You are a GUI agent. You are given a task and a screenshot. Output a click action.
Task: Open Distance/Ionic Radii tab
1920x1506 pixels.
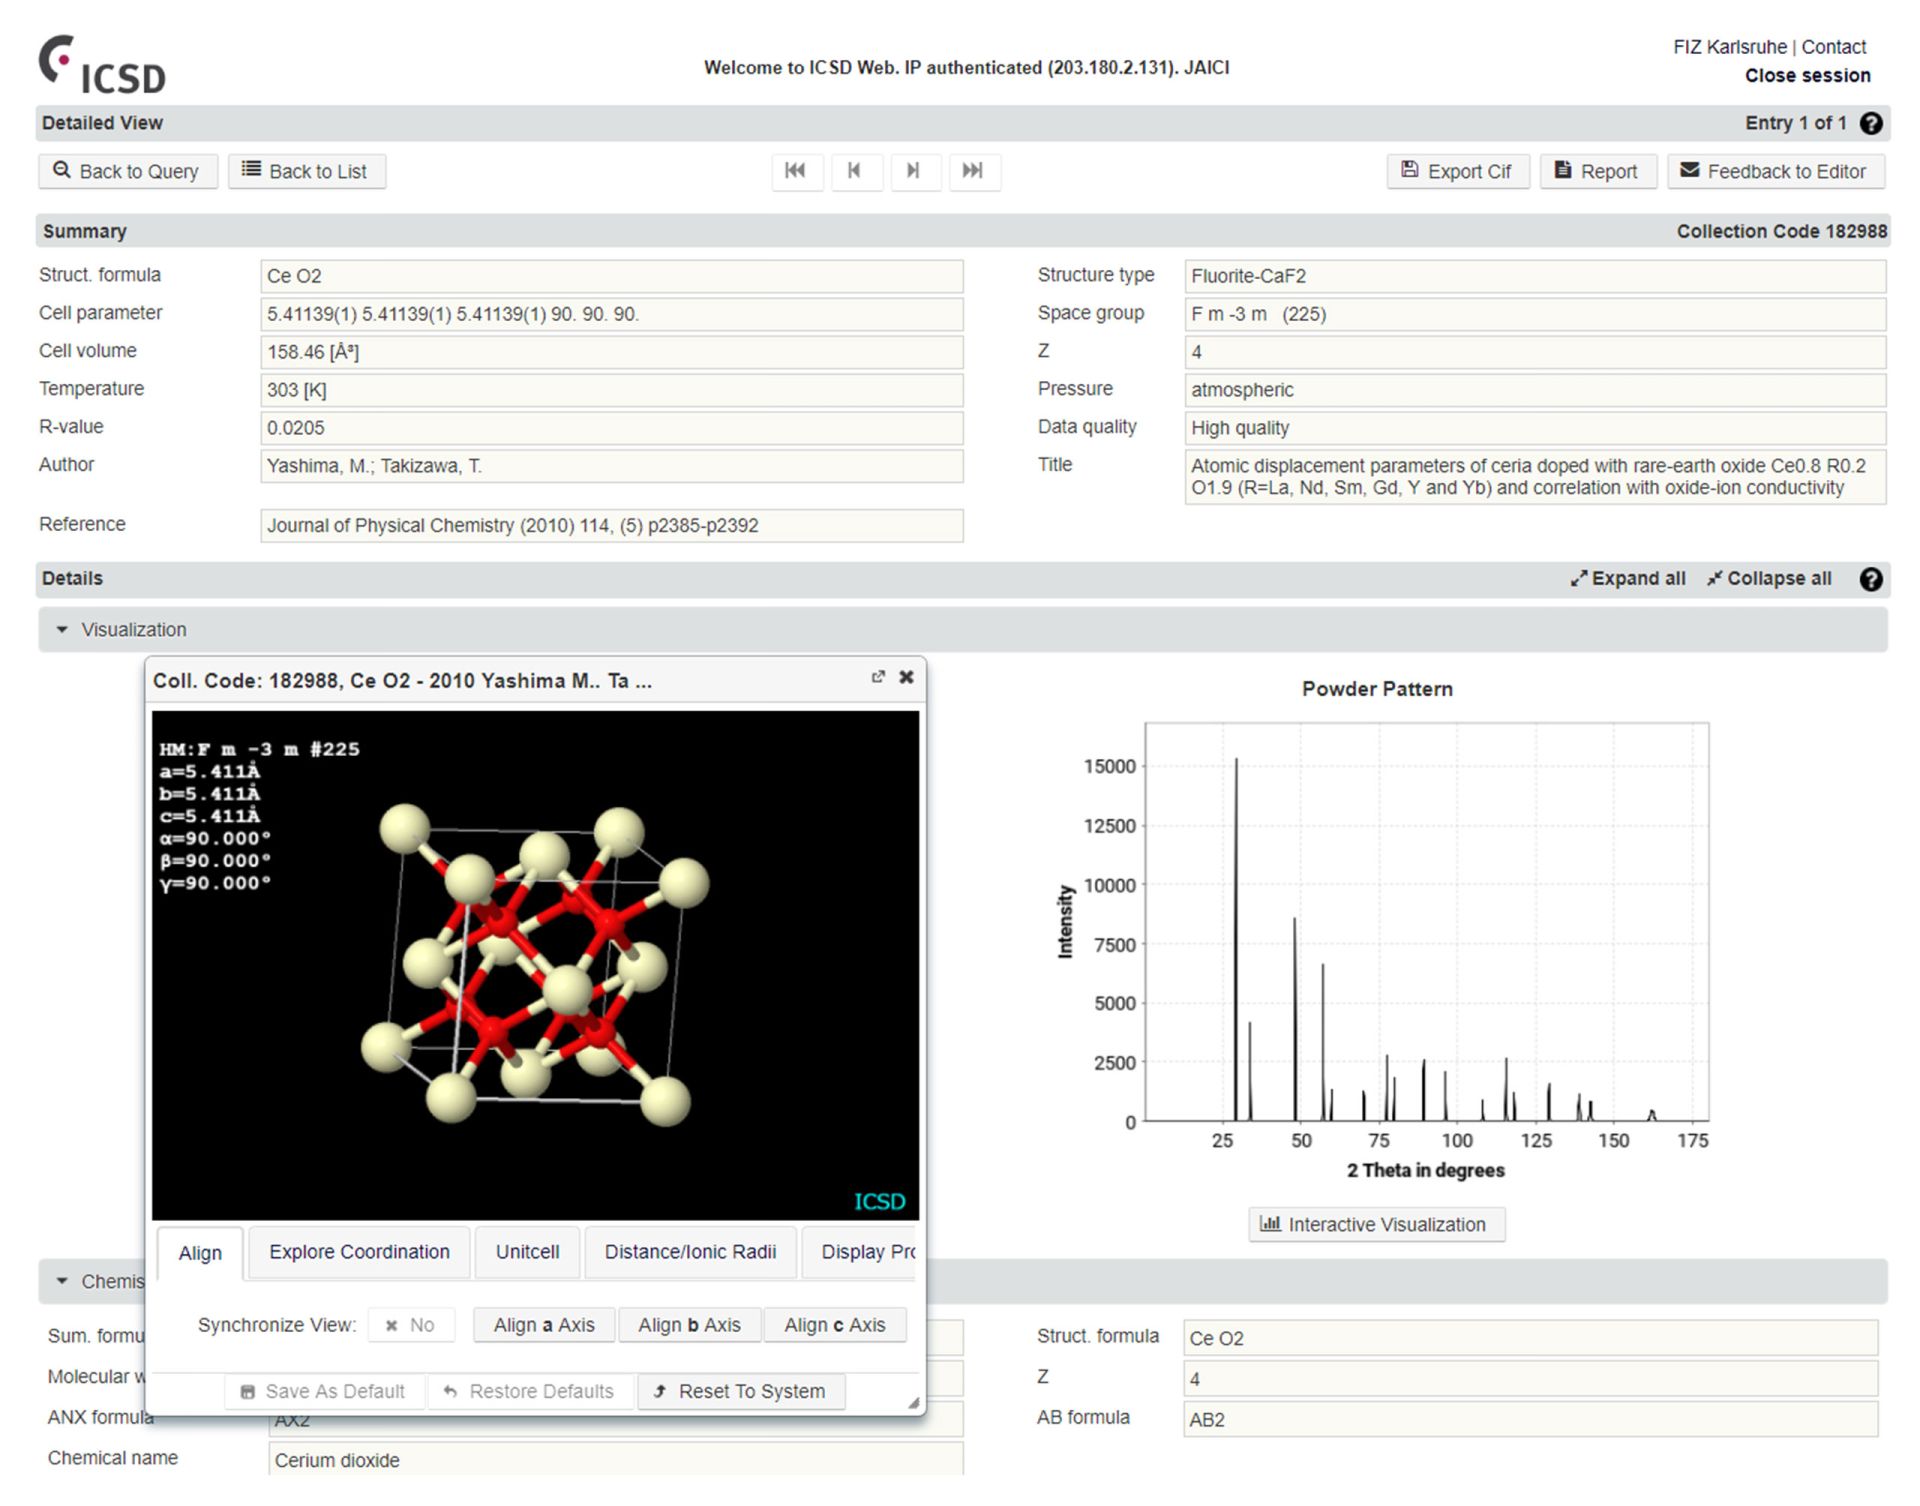point(690,1252)
